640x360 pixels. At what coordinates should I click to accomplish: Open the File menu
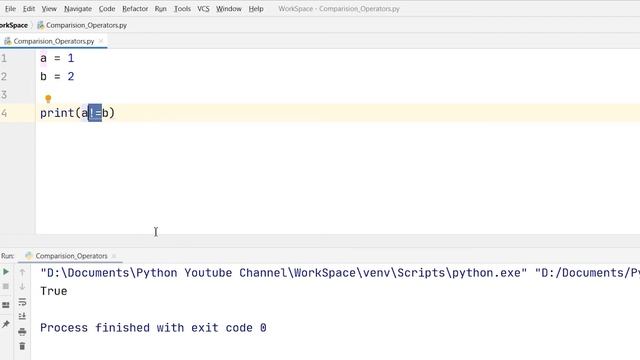click(x=10, y=9)
